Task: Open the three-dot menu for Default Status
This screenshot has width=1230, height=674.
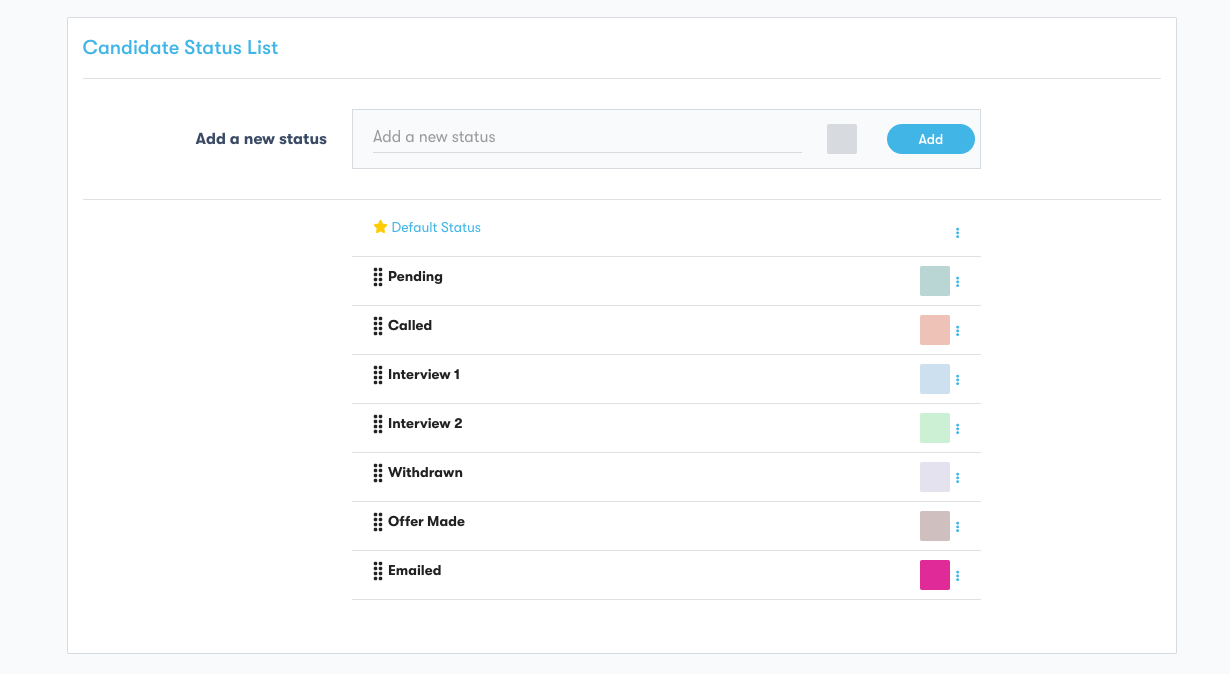Action: click(x=957, y=233)
